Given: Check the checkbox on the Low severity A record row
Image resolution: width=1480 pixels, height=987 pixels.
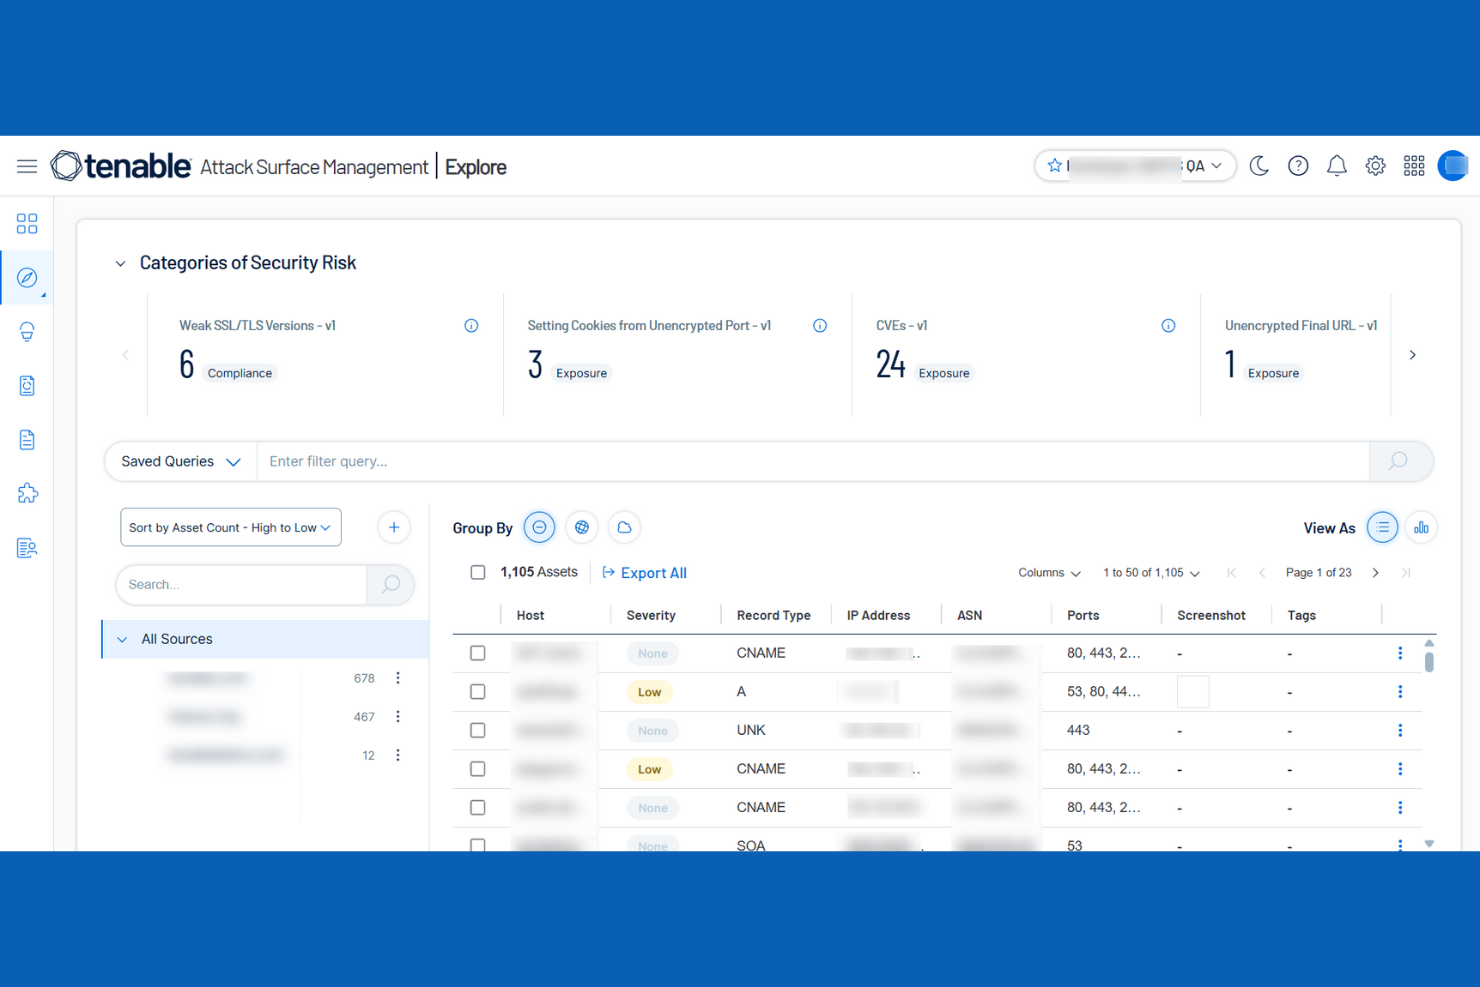Looking at the screenshot, I should point(478,691).
